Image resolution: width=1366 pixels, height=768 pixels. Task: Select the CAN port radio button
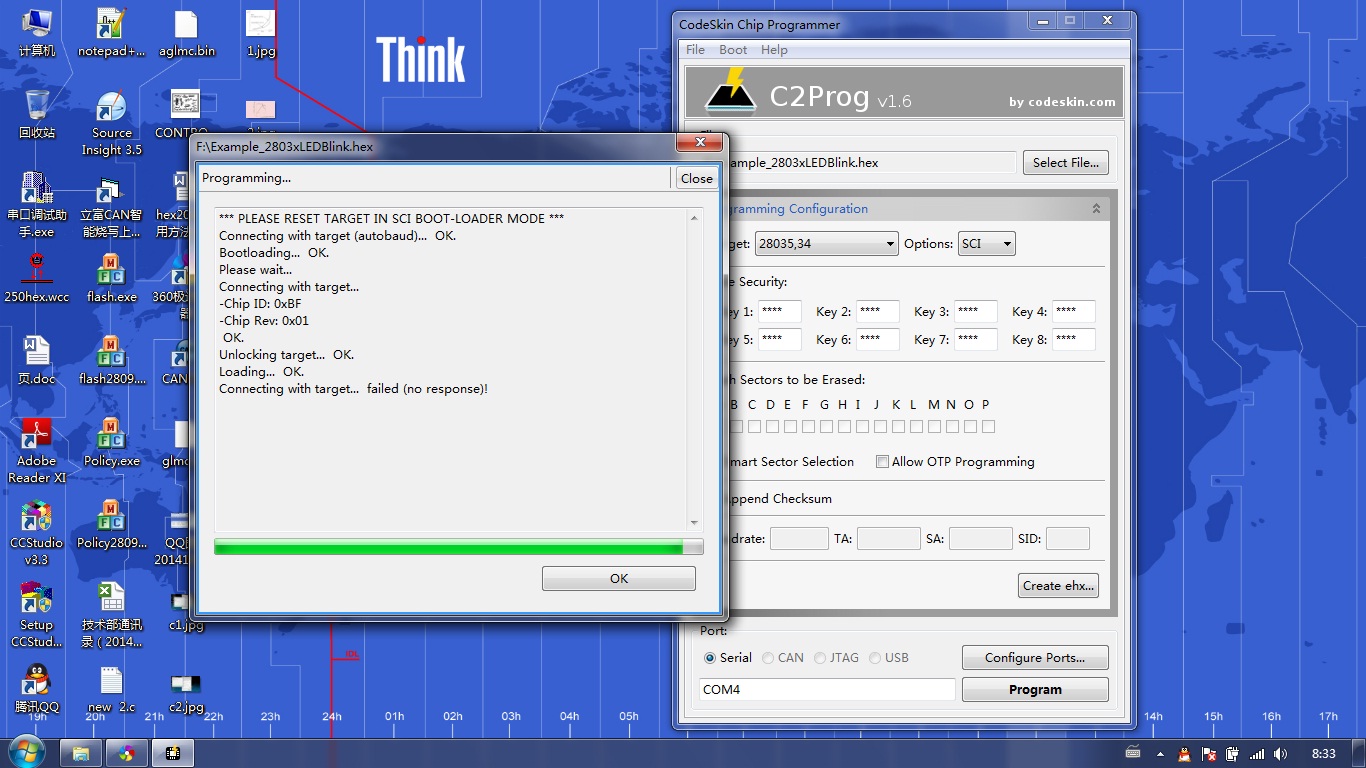[768, 658]
